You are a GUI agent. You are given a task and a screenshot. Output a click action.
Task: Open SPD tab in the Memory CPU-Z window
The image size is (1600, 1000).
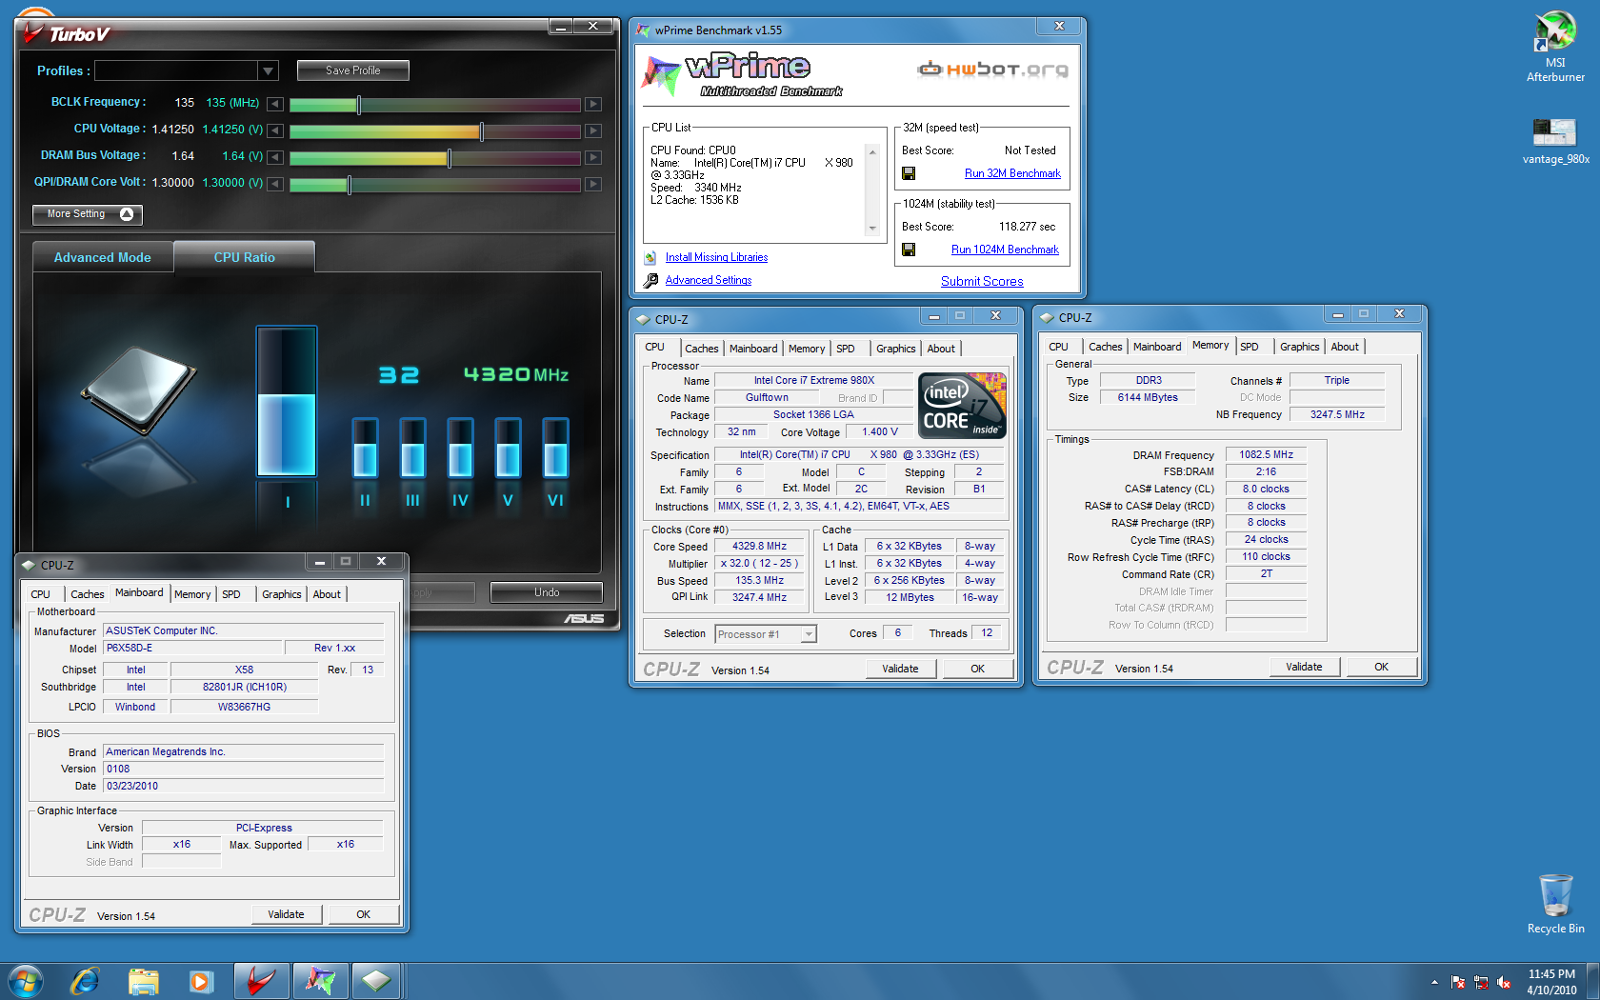point(1250,347)
